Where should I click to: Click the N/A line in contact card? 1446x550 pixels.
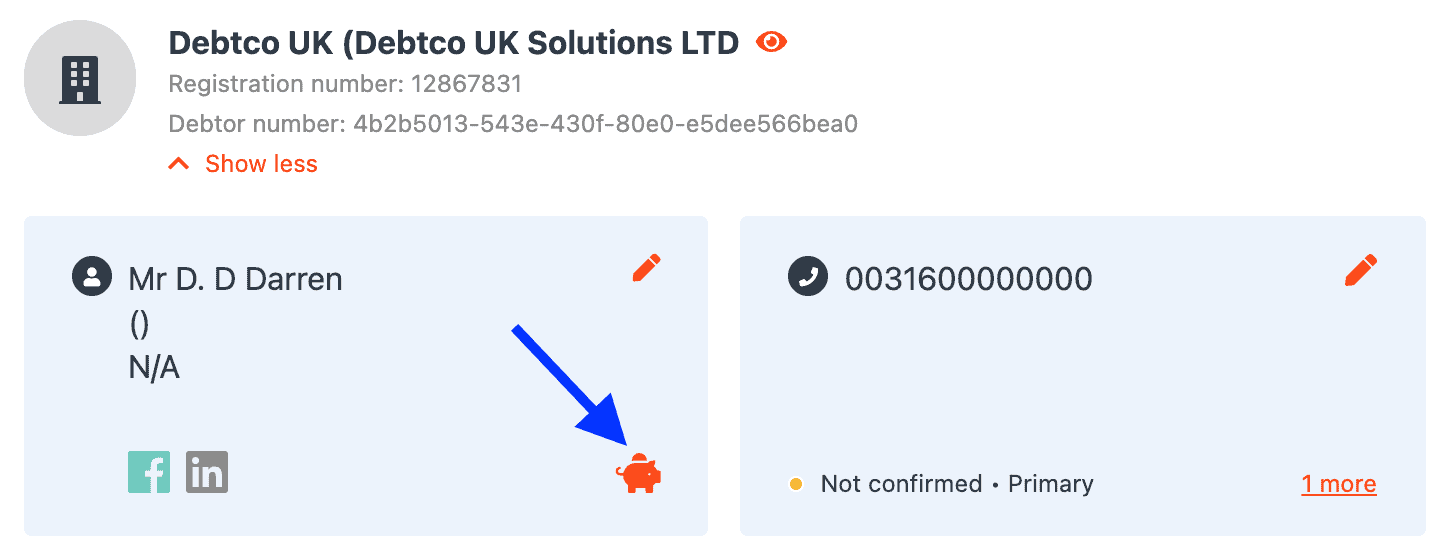coord(154,368)
